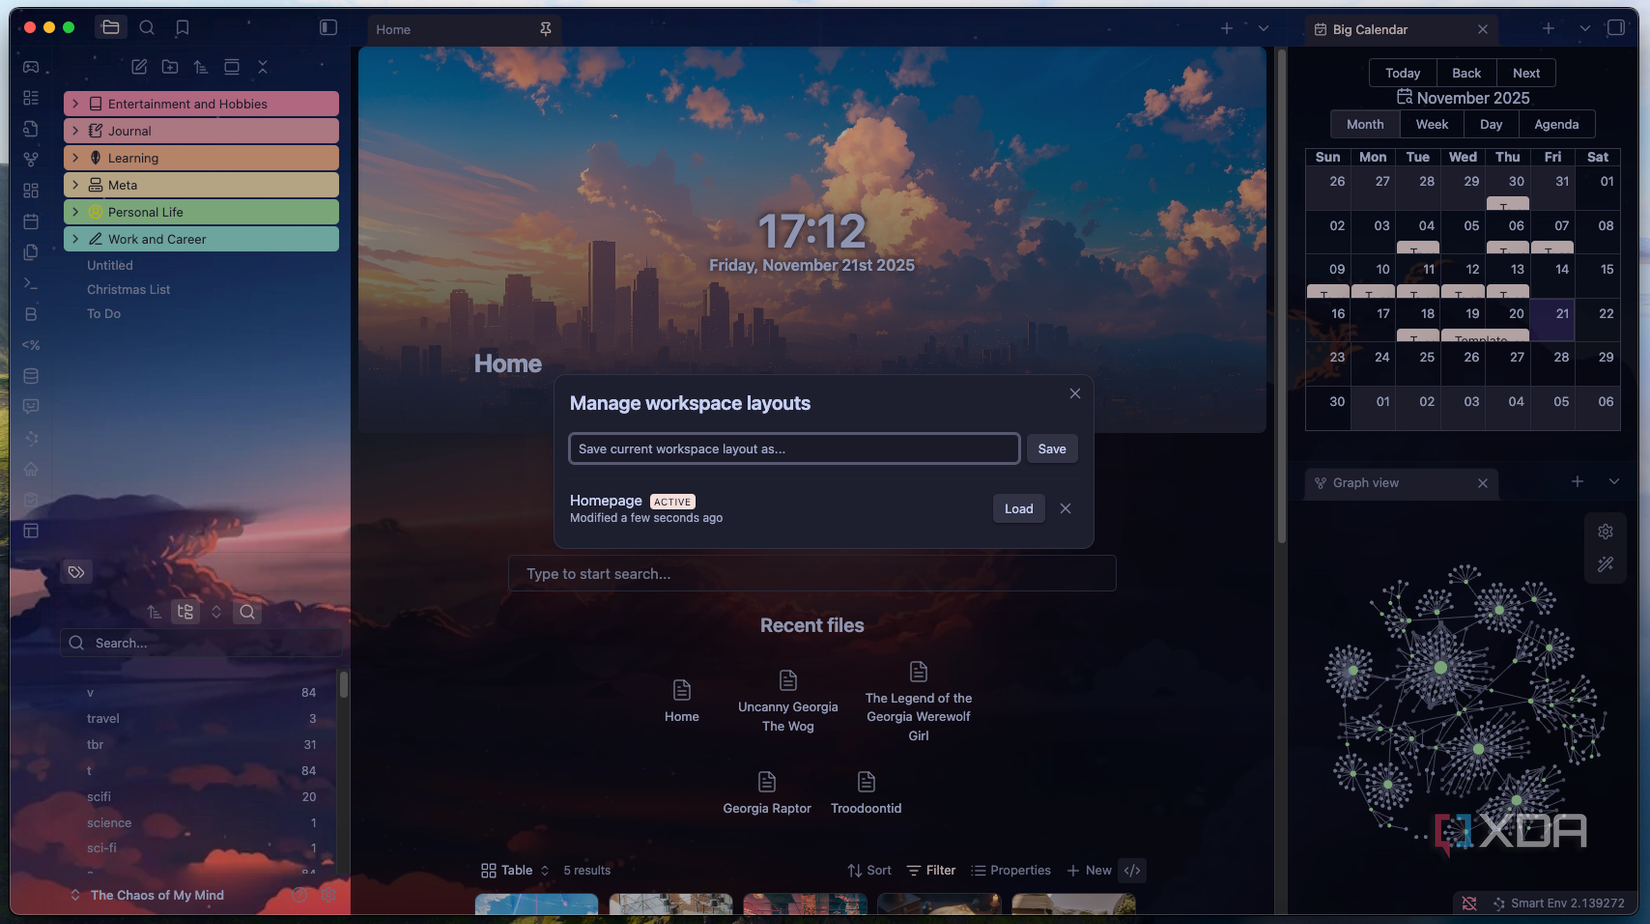Create a new note with the pencil icon

(x=139, y=66)
